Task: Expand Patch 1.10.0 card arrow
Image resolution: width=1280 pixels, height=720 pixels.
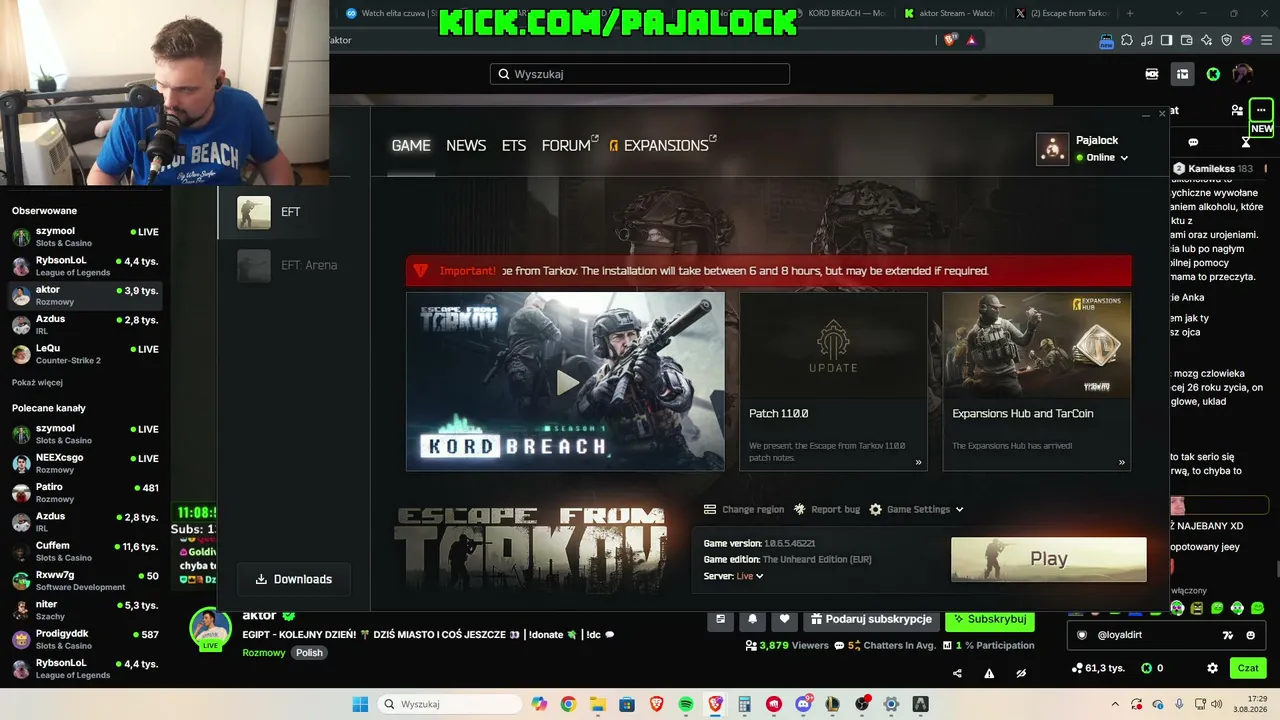Action: click(918, 462)
